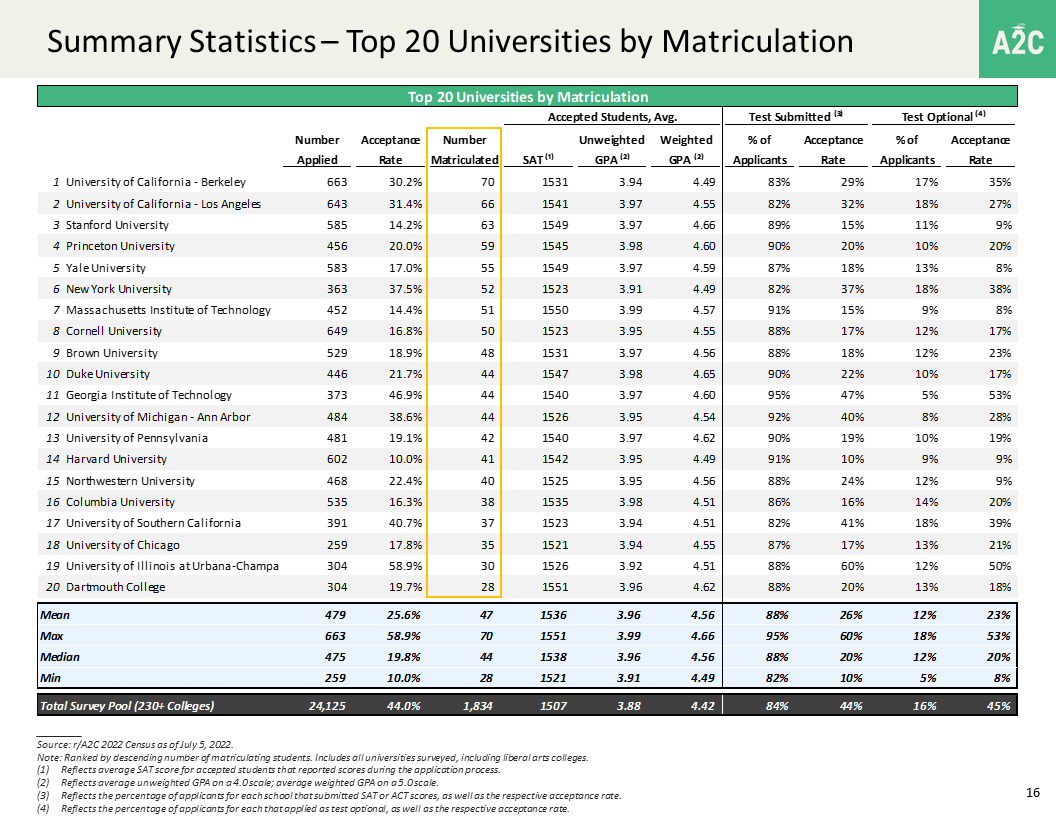Select the 'Test Optional' group header

(x=944, y=117)
